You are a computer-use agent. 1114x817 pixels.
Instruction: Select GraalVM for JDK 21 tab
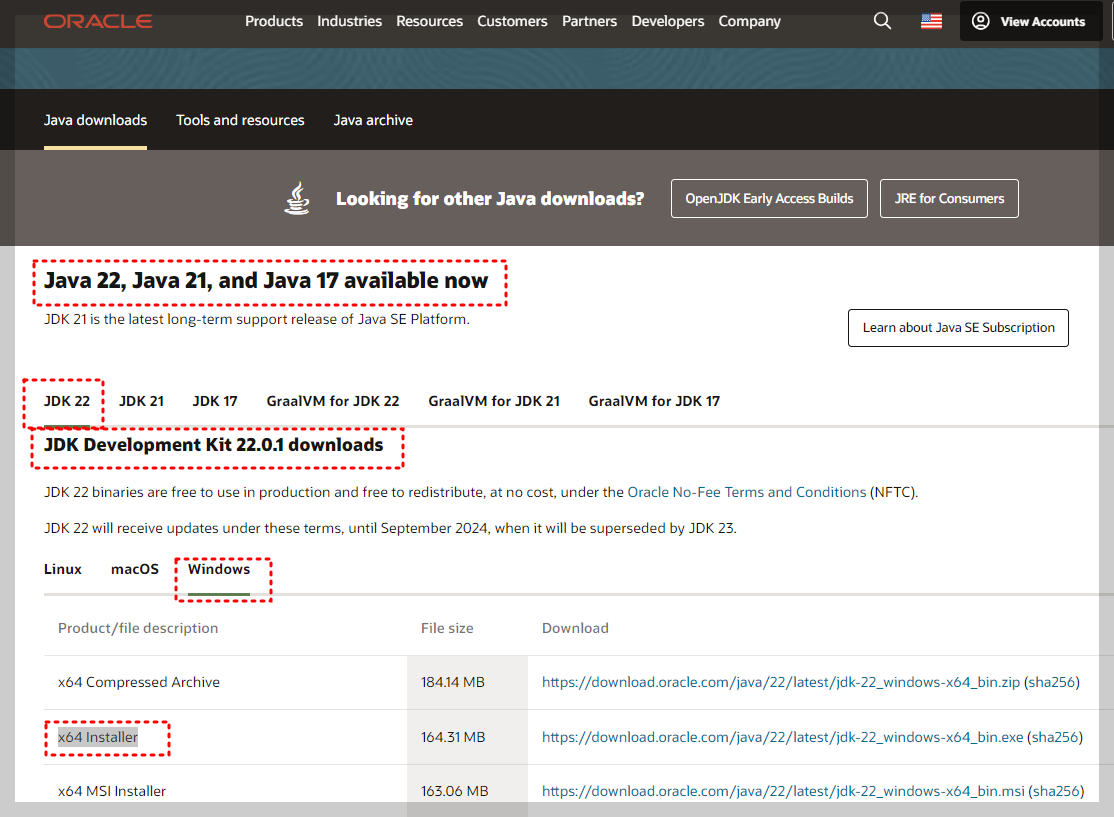pos(494,401)
